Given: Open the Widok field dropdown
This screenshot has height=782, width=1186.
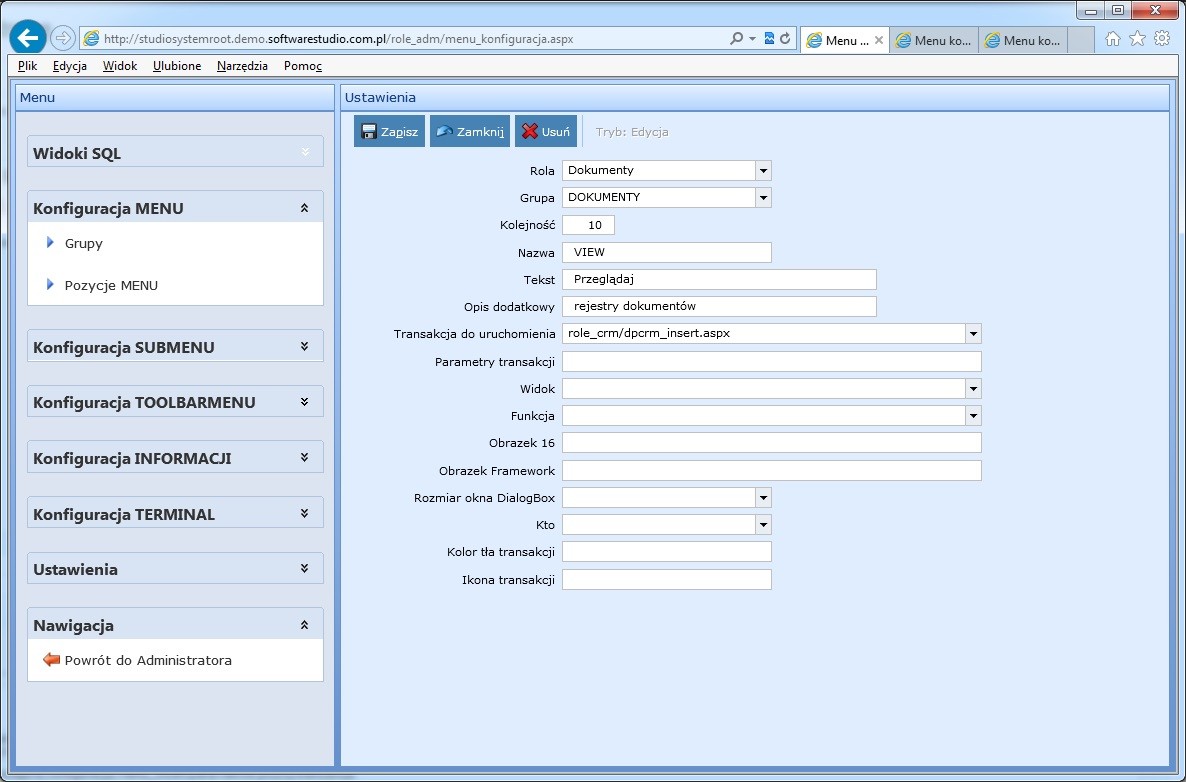Looking at the screenshot, I should click(x=973, y=389).
